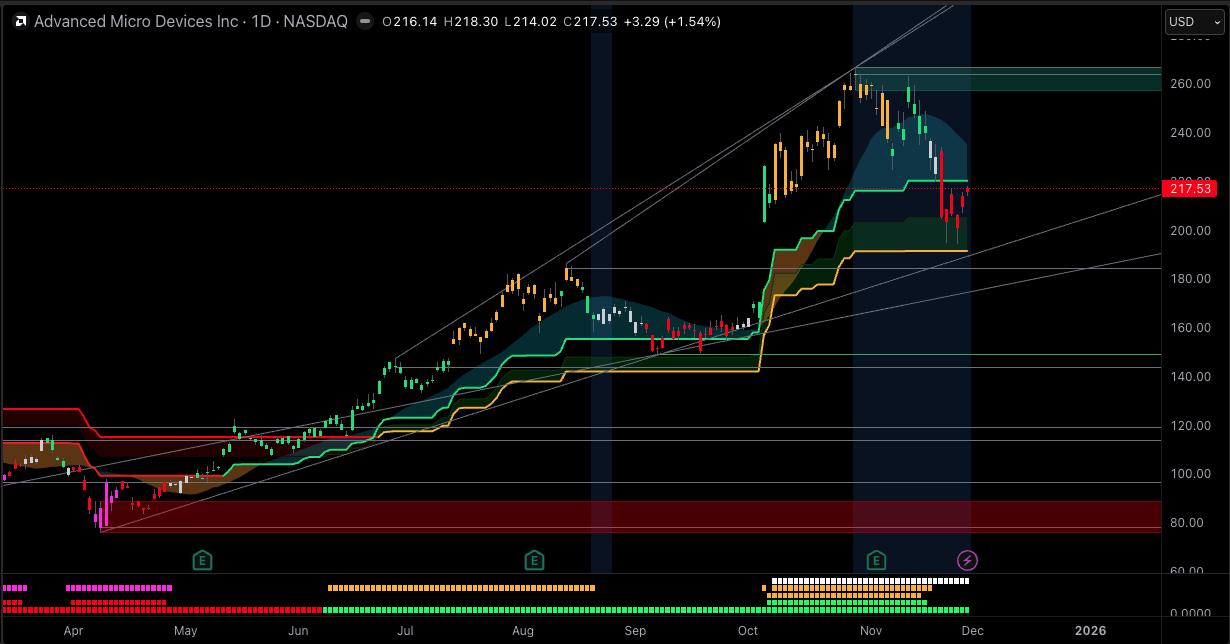Click the C217.53 close value in legend

click(x=590, y=21)
